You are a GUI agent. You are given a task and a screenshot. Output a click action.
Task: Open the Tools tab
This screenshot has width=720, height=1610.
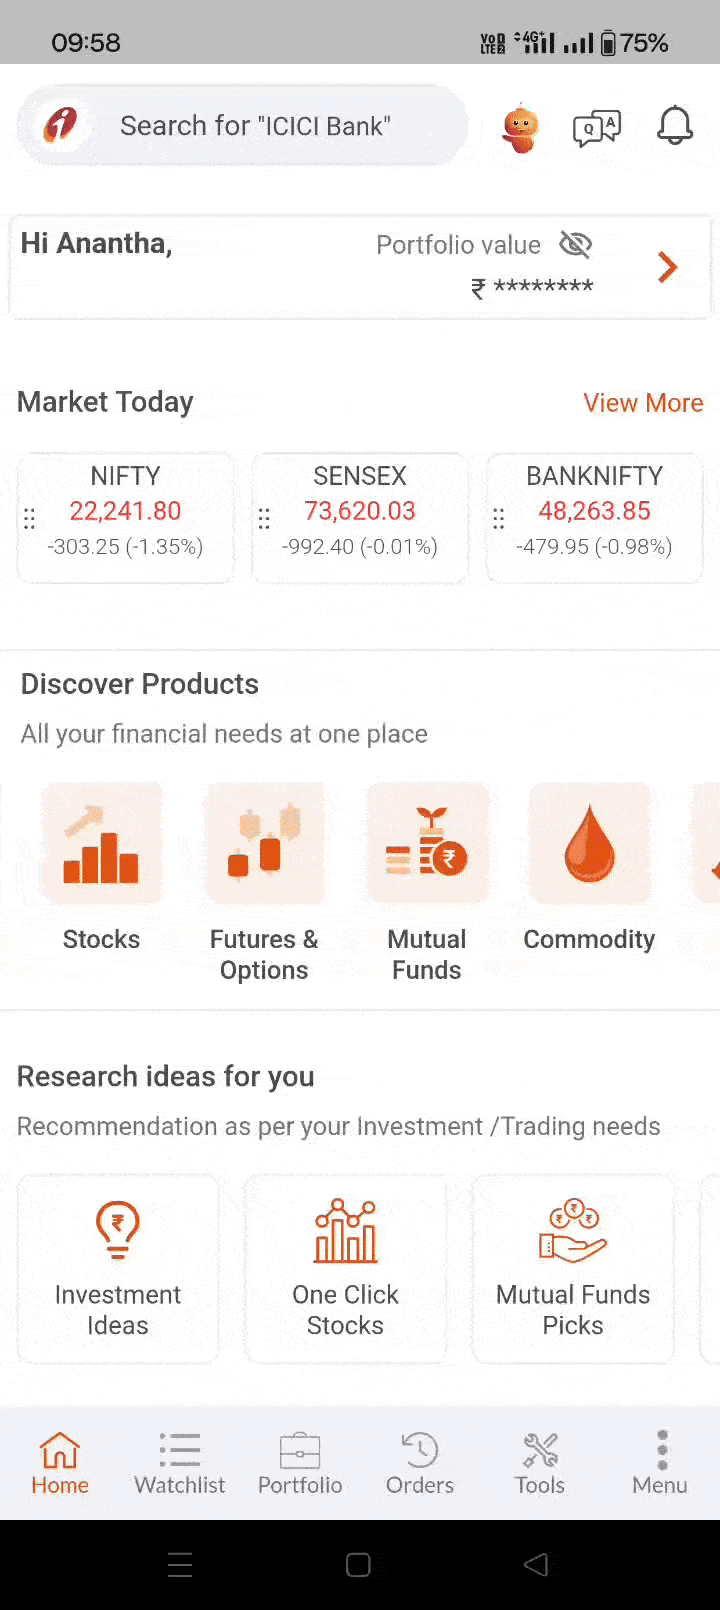pos(540,1463)
